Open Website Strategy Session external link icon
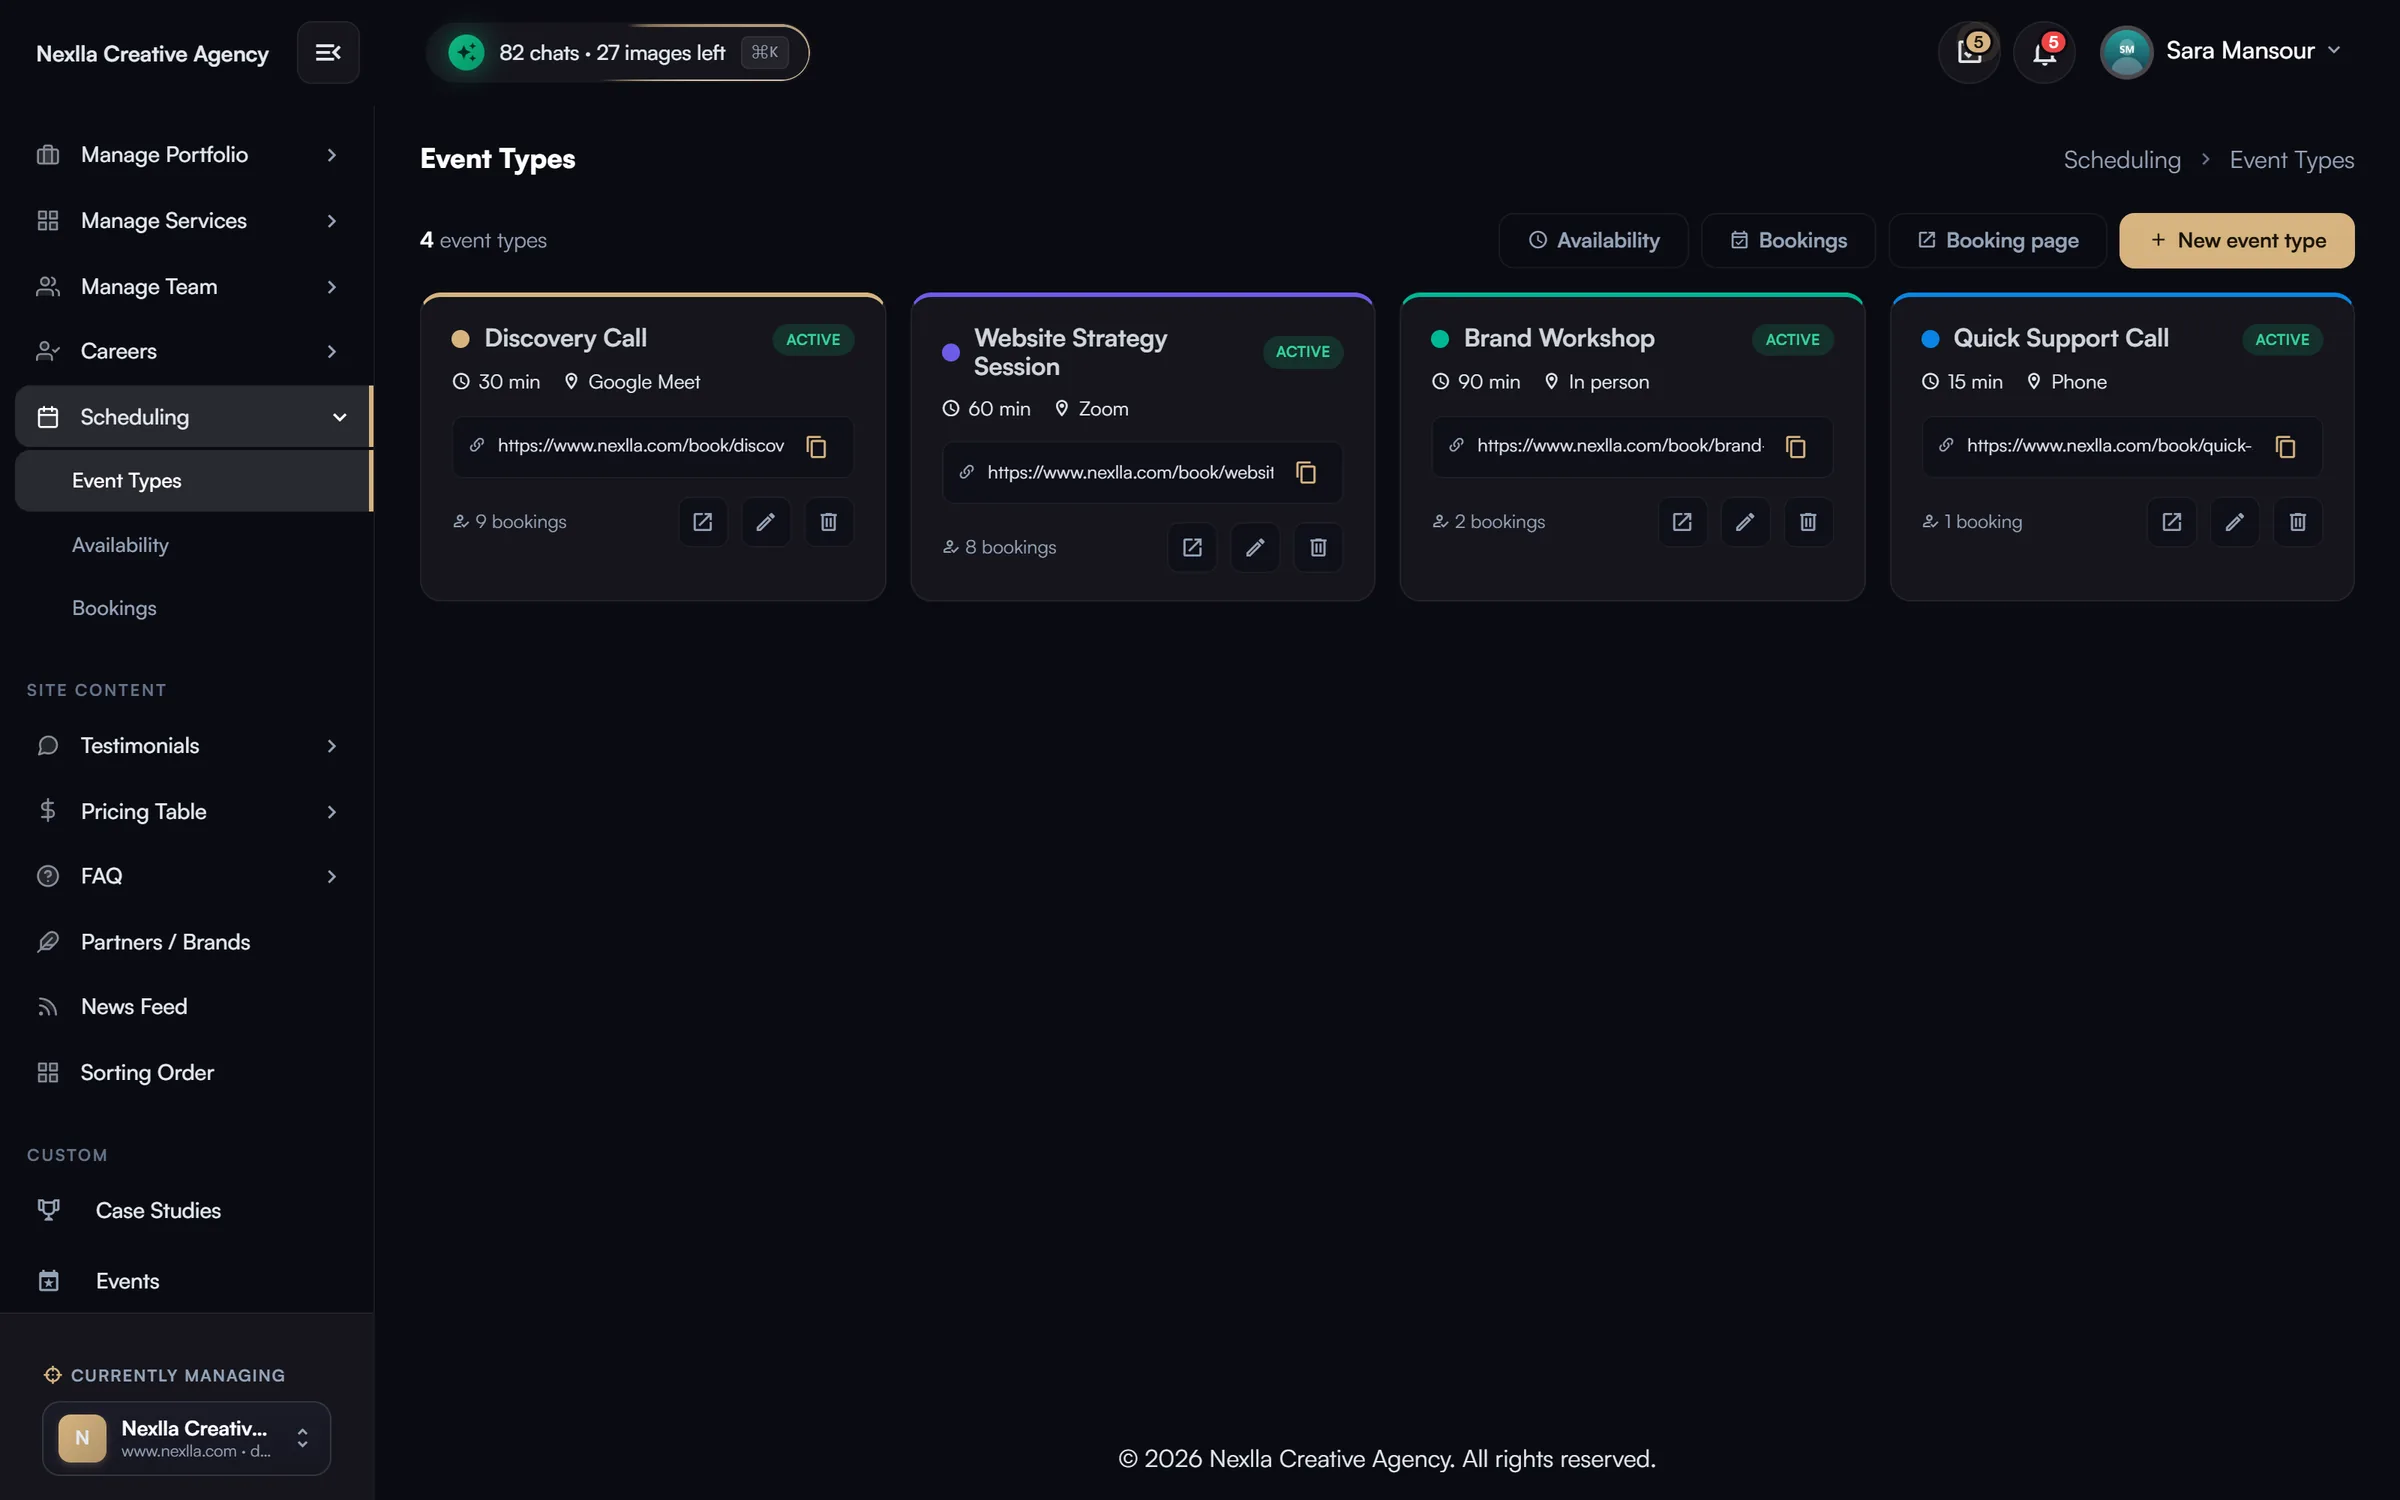Screen dimensions: 2400x1500 pos(1192,547)
